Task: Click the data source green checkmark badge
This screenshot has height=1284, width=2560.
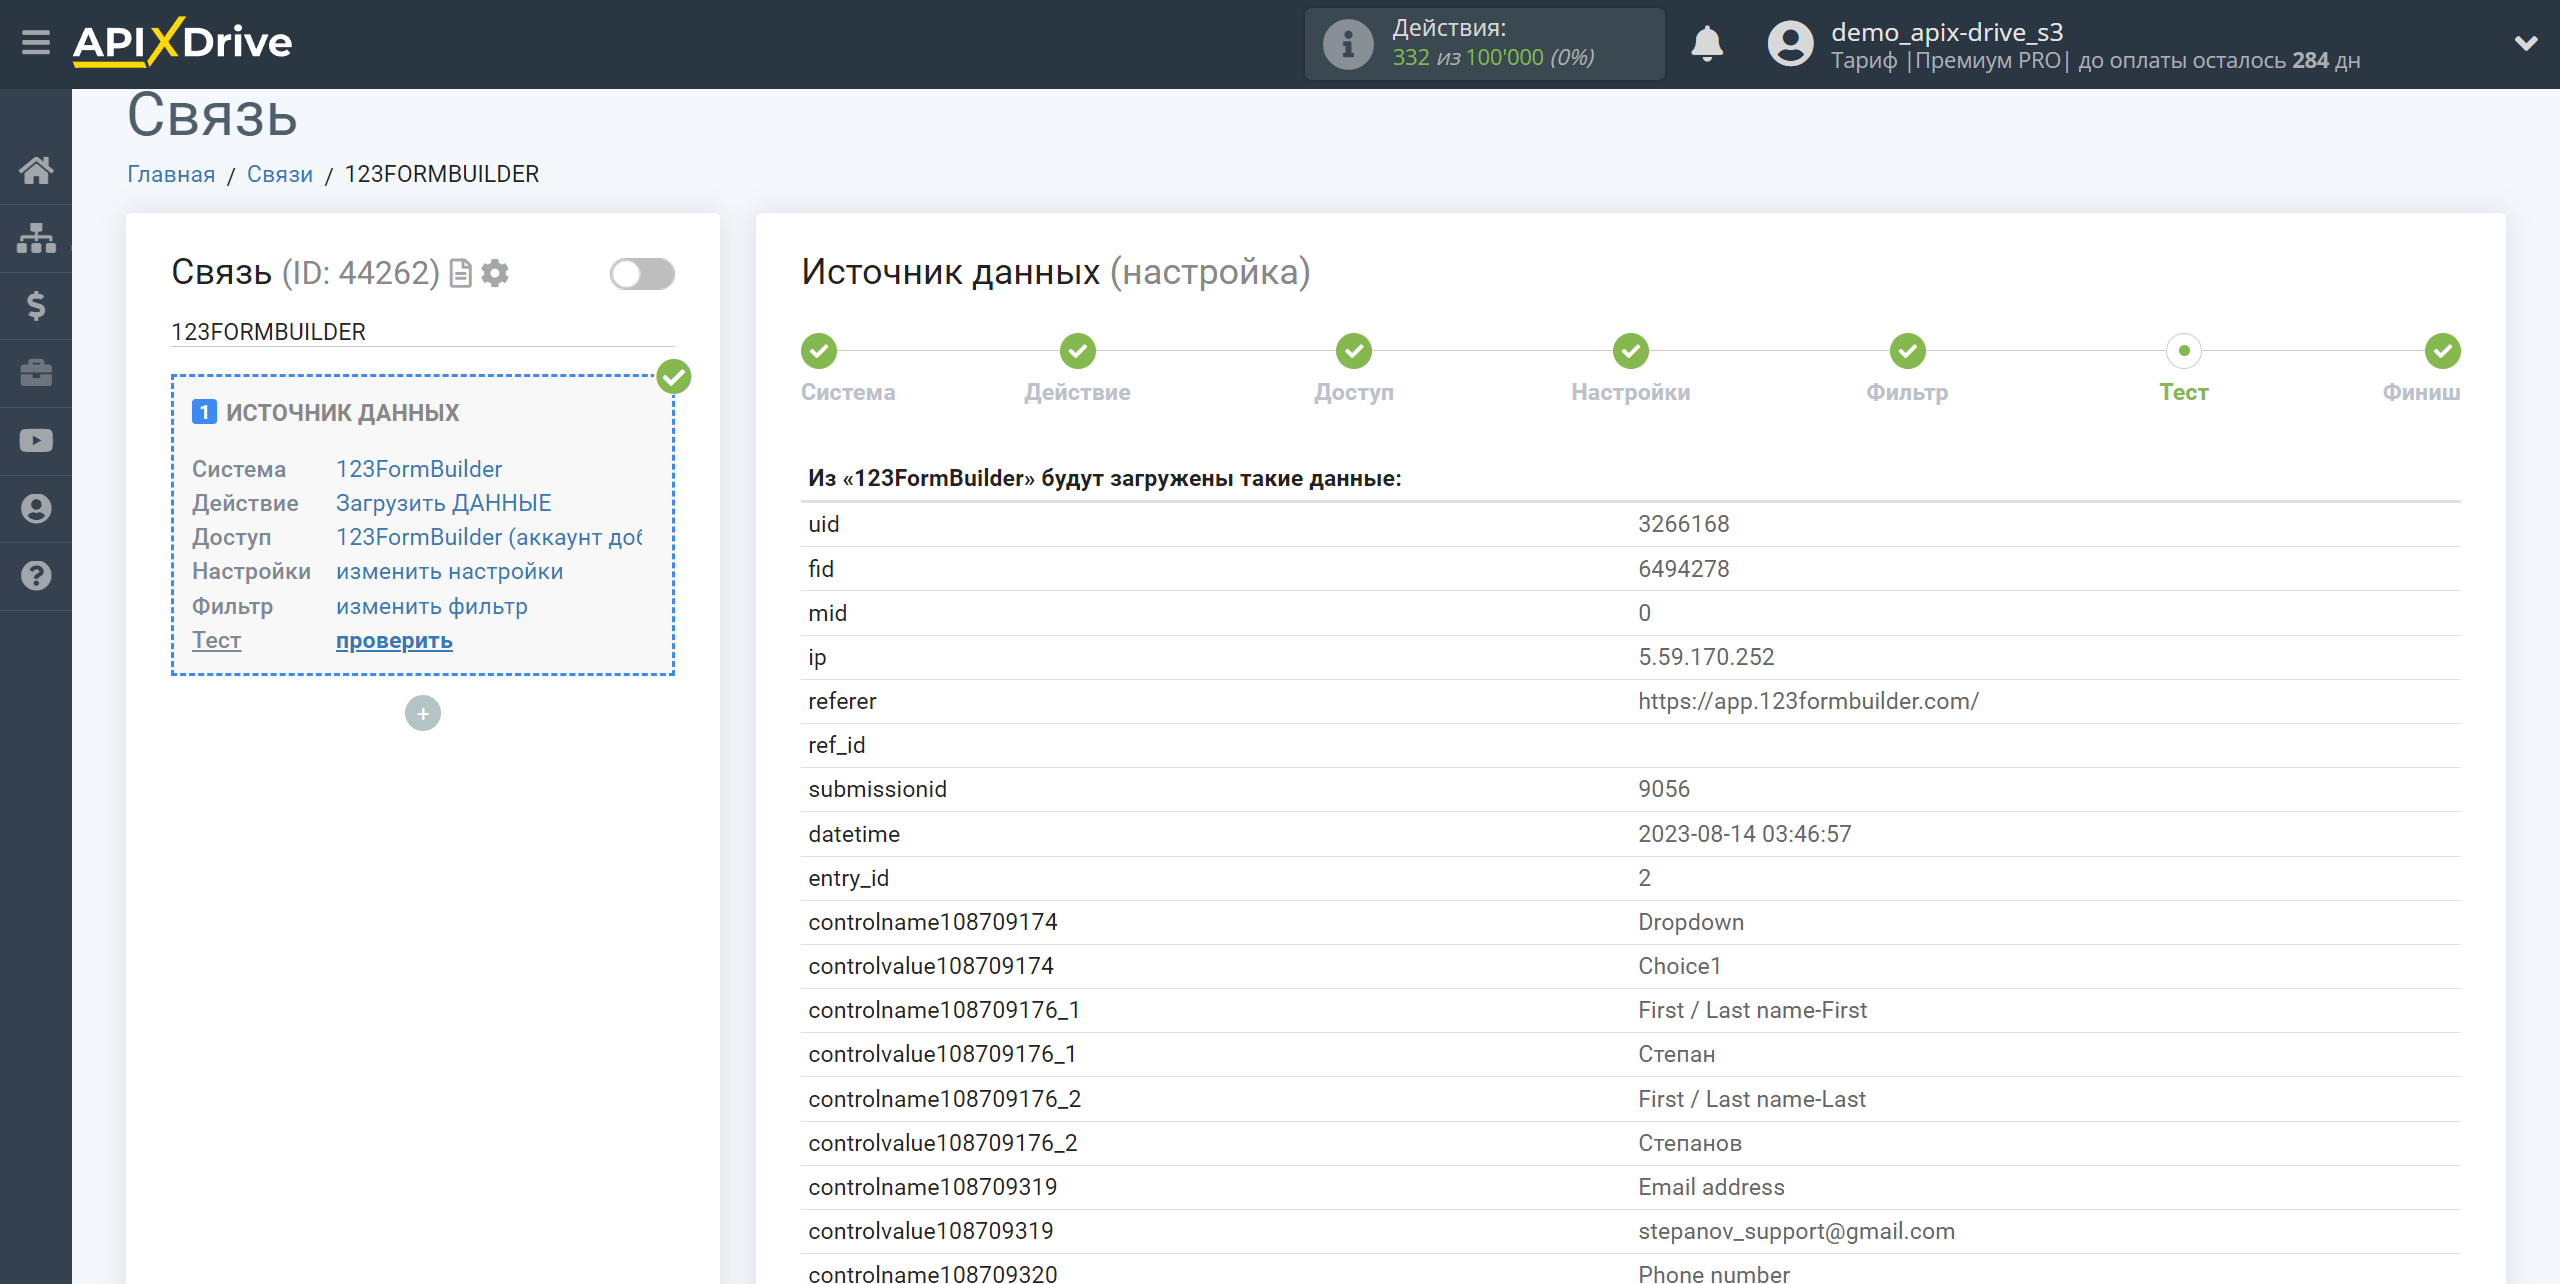Action: coord(674,377)
